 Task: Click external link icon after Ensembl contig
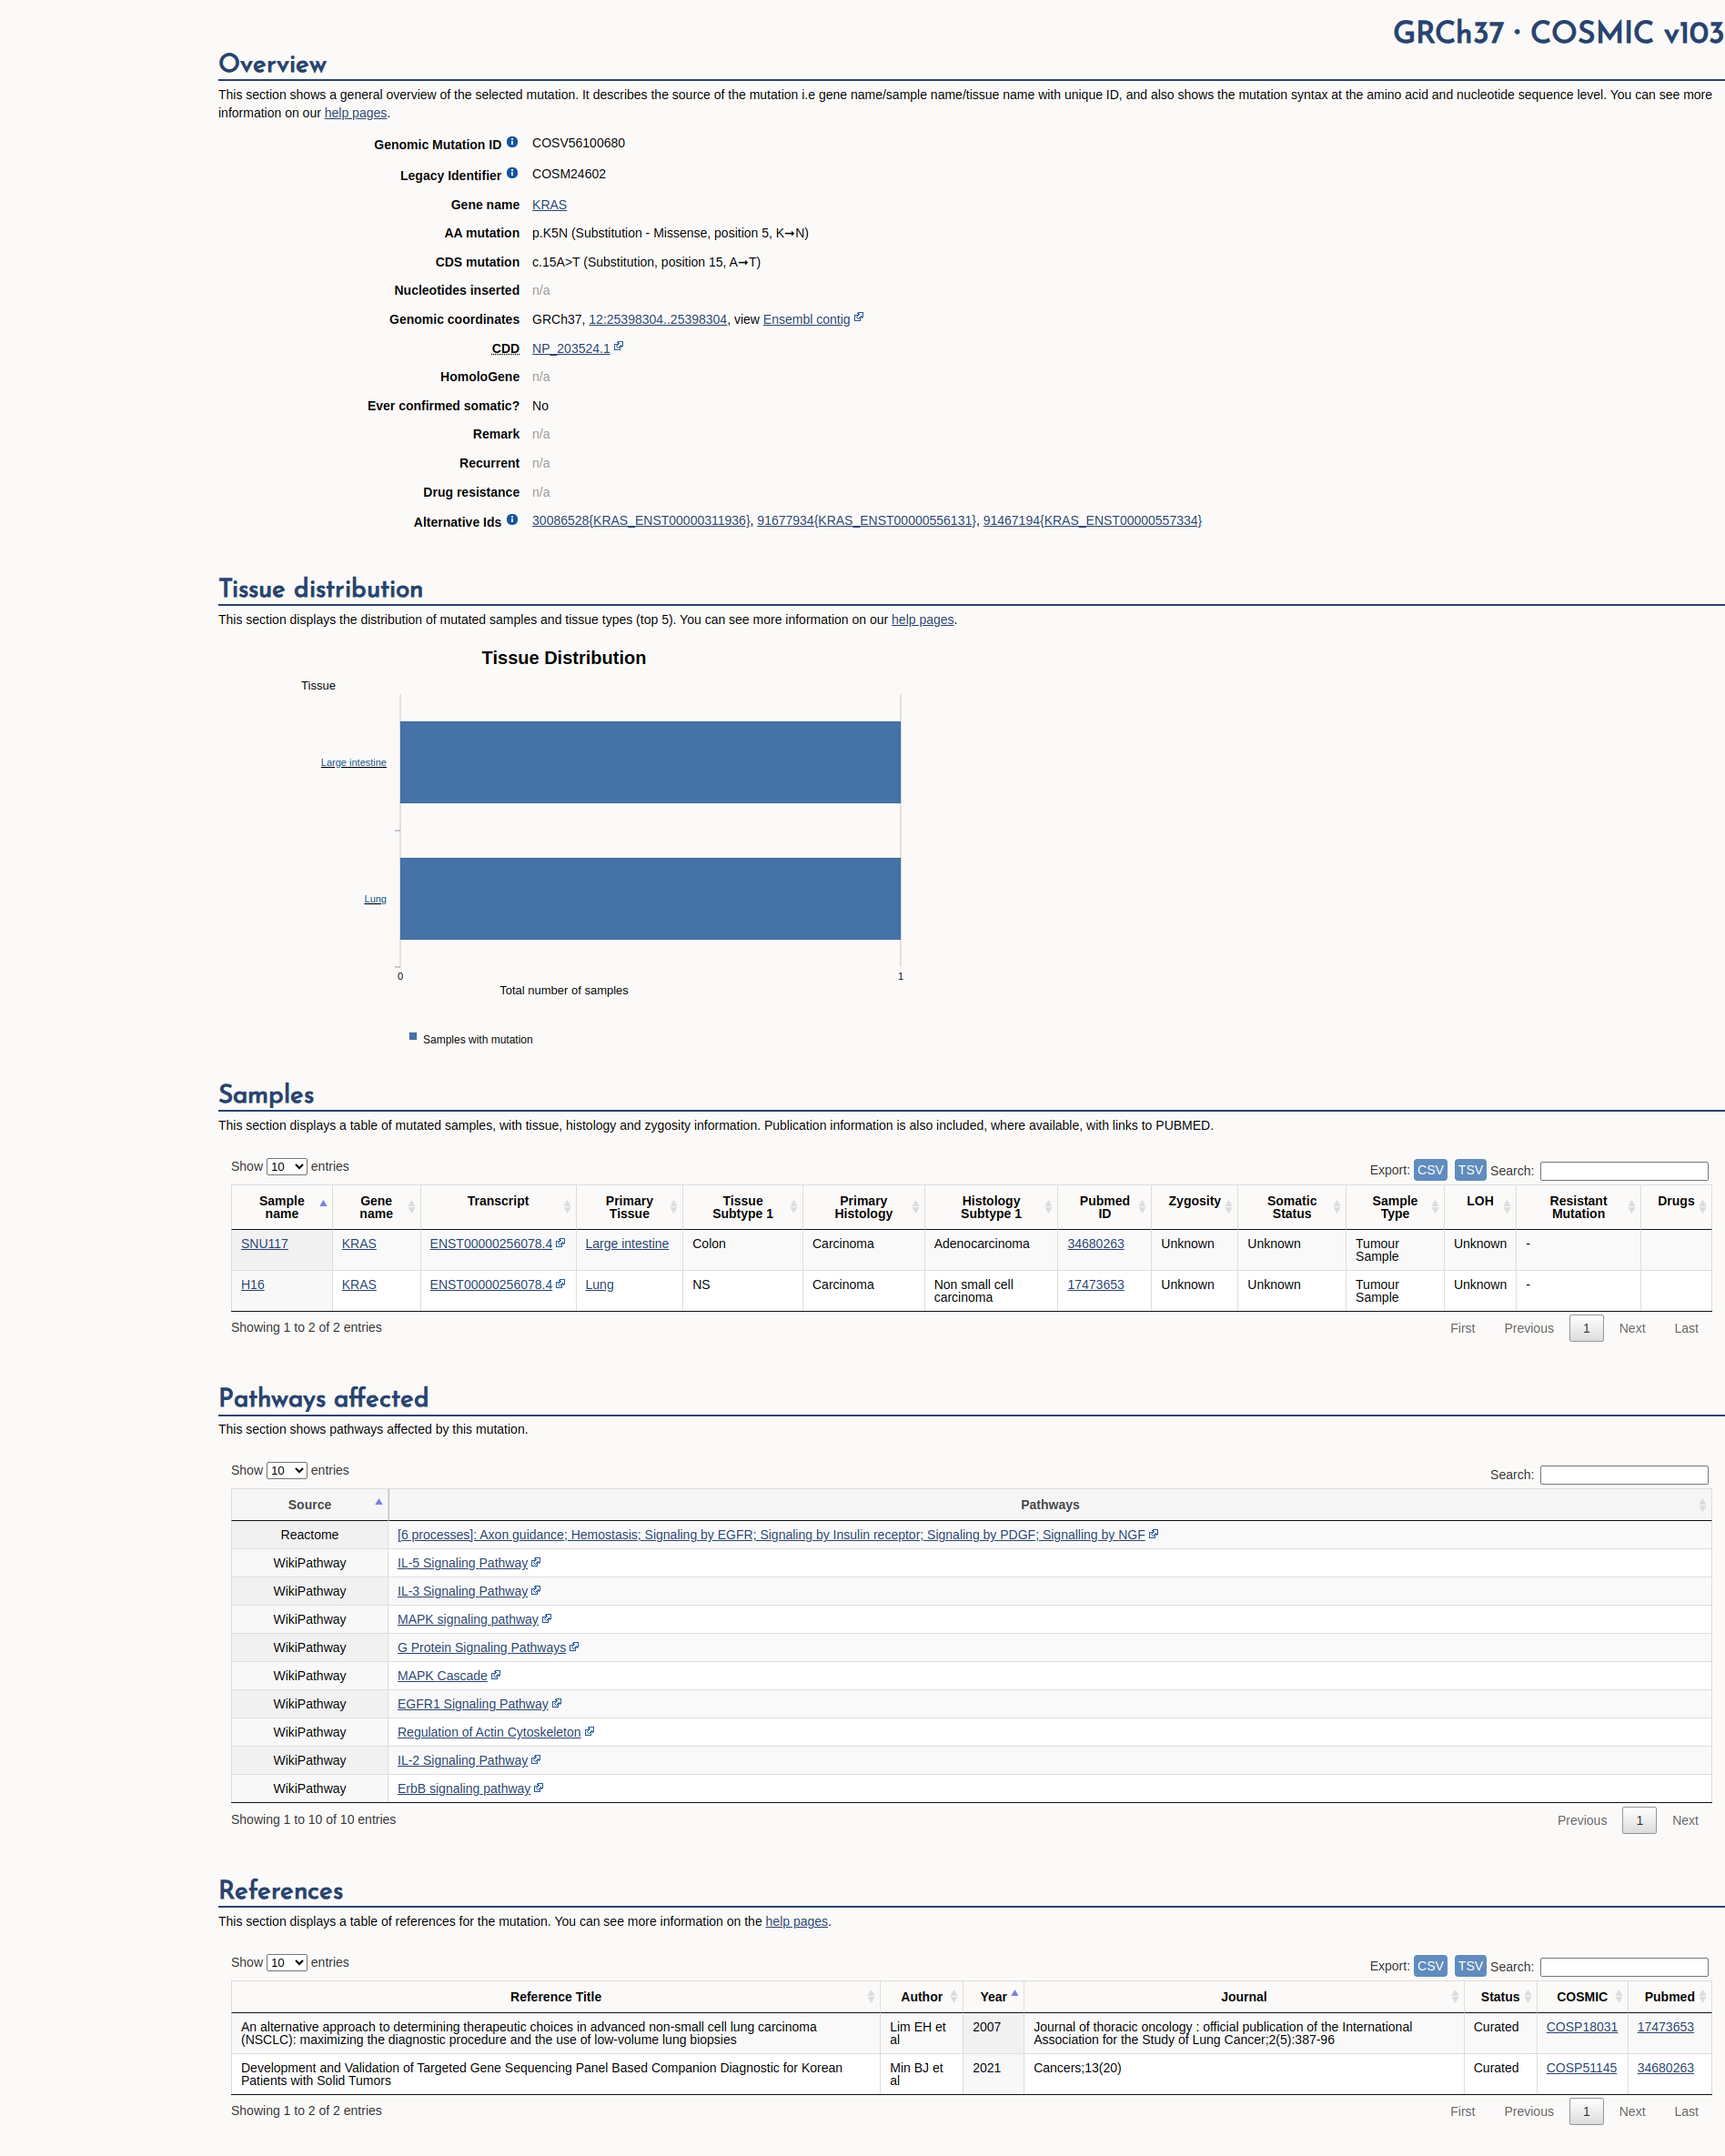click(859, 318)
